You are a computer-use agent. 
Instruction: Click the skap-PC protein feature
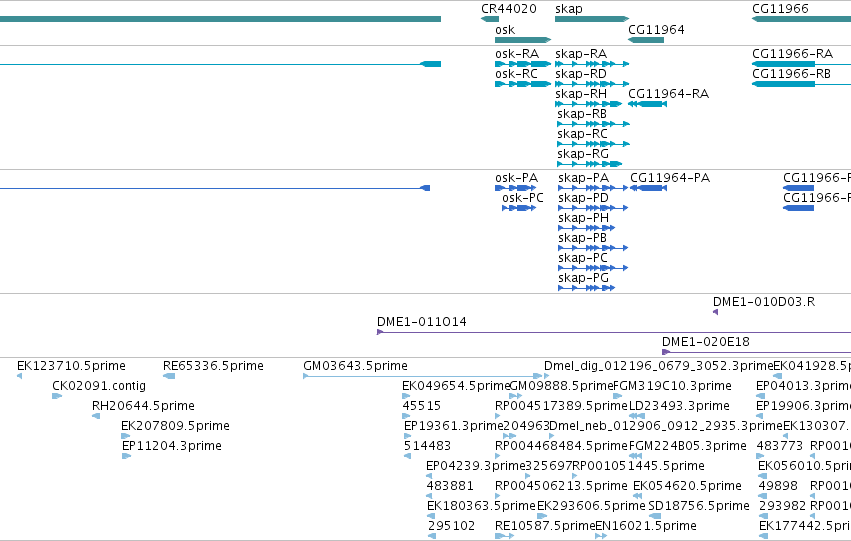593,268
